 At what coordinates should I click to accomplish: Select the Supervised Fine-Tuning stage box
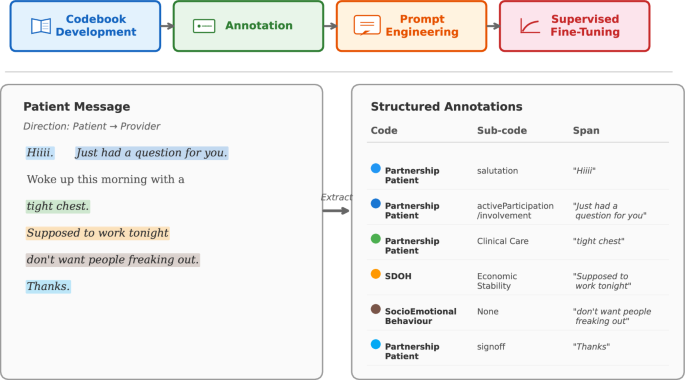pyautogui.click(x=574, y=26)
